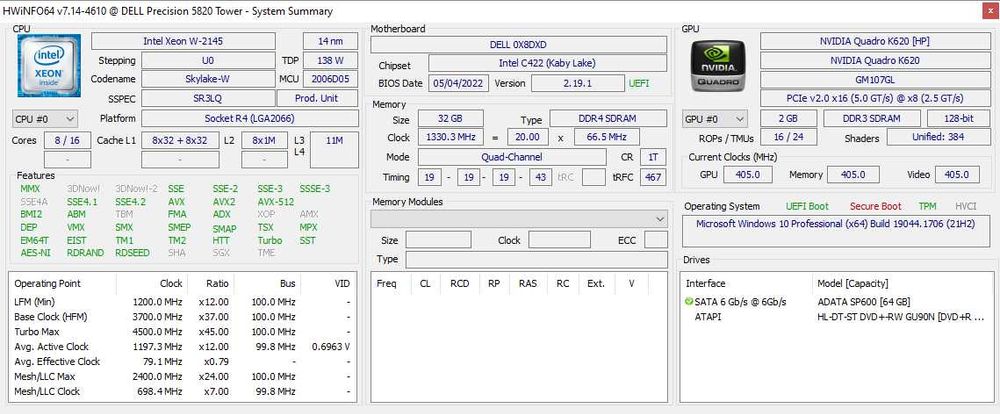The image size is (1000, 414).
Task: Click the 16 / 24 ROPs/TMUs value
Action: tap(788, 137)
